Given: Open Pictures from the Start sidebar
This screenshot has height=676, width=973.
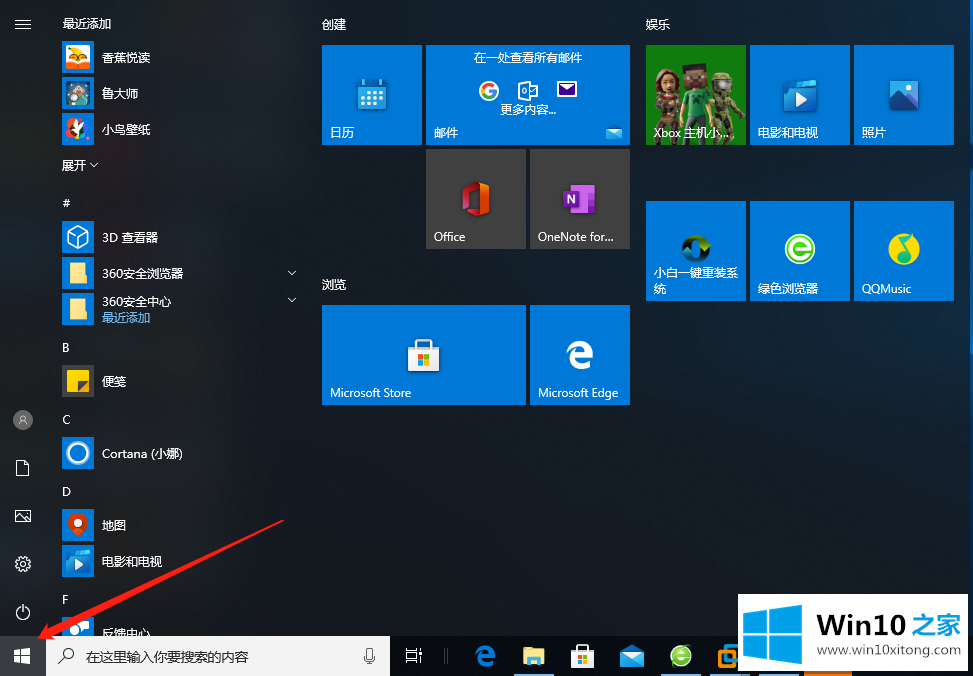Looking at the screenshot, I should (x=23, y=516).
